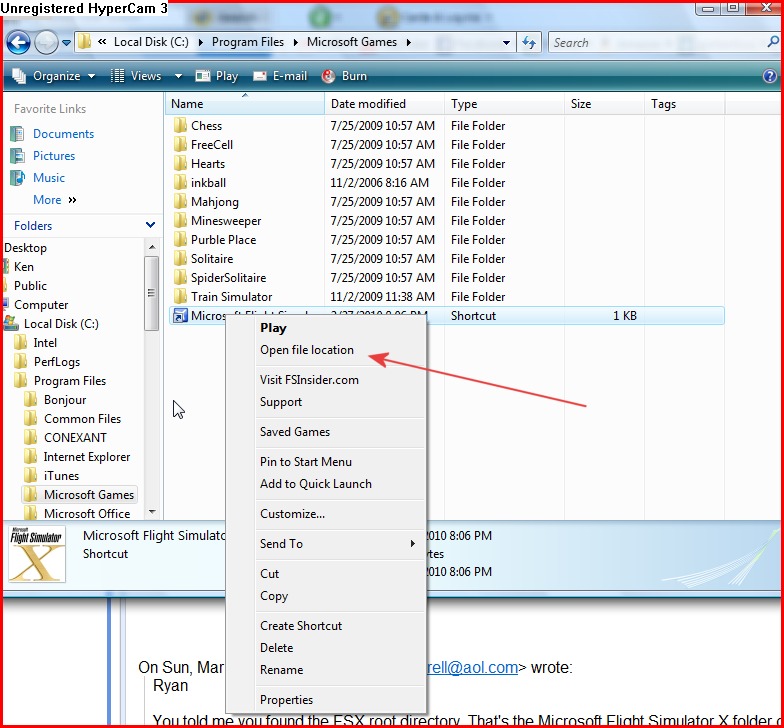Expand the Send To submenu

[411, 544]
